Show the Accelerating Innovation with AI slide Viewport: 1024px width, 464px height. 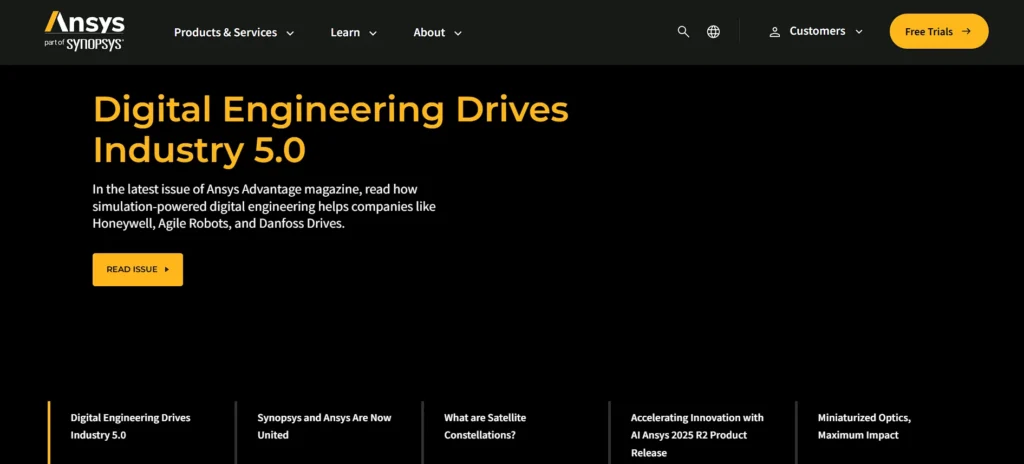pyautogui.click(x=697, y=434)
